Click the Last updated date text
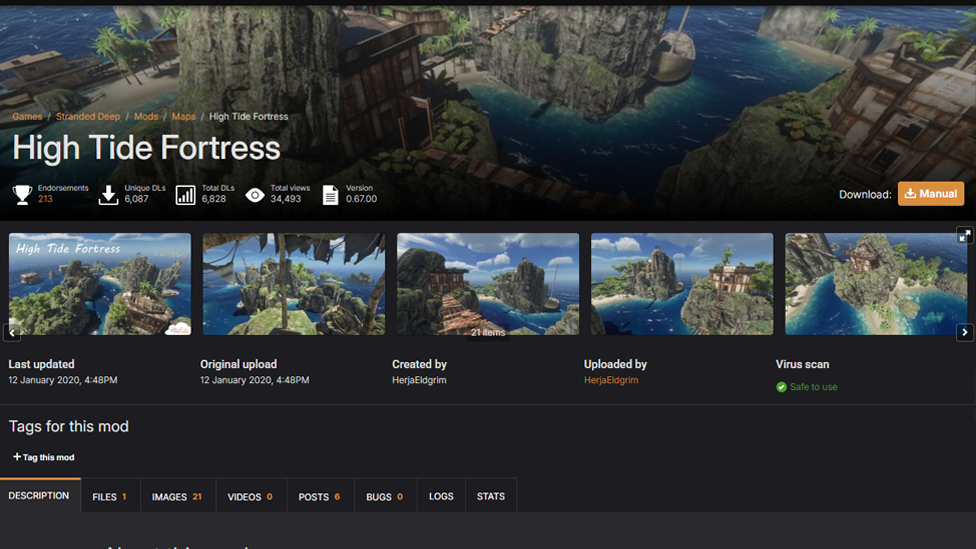The height and width of the screenshot is (549, 976). click(x=63, y=380)
